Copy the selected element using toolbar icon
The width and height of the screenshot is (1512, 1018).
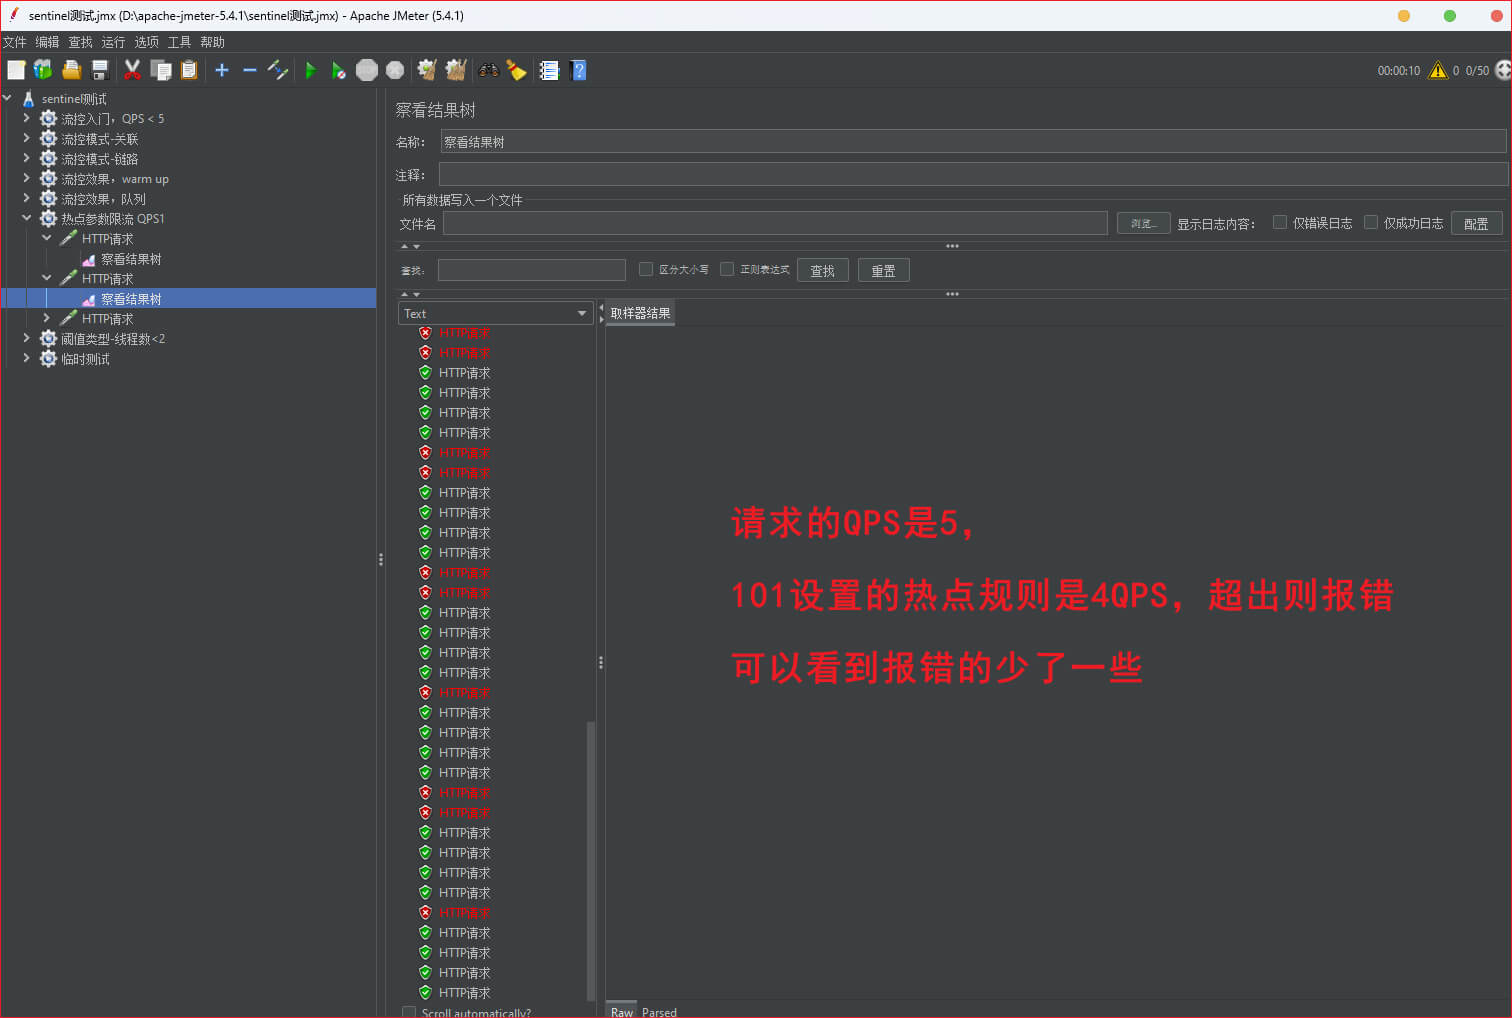160,70
